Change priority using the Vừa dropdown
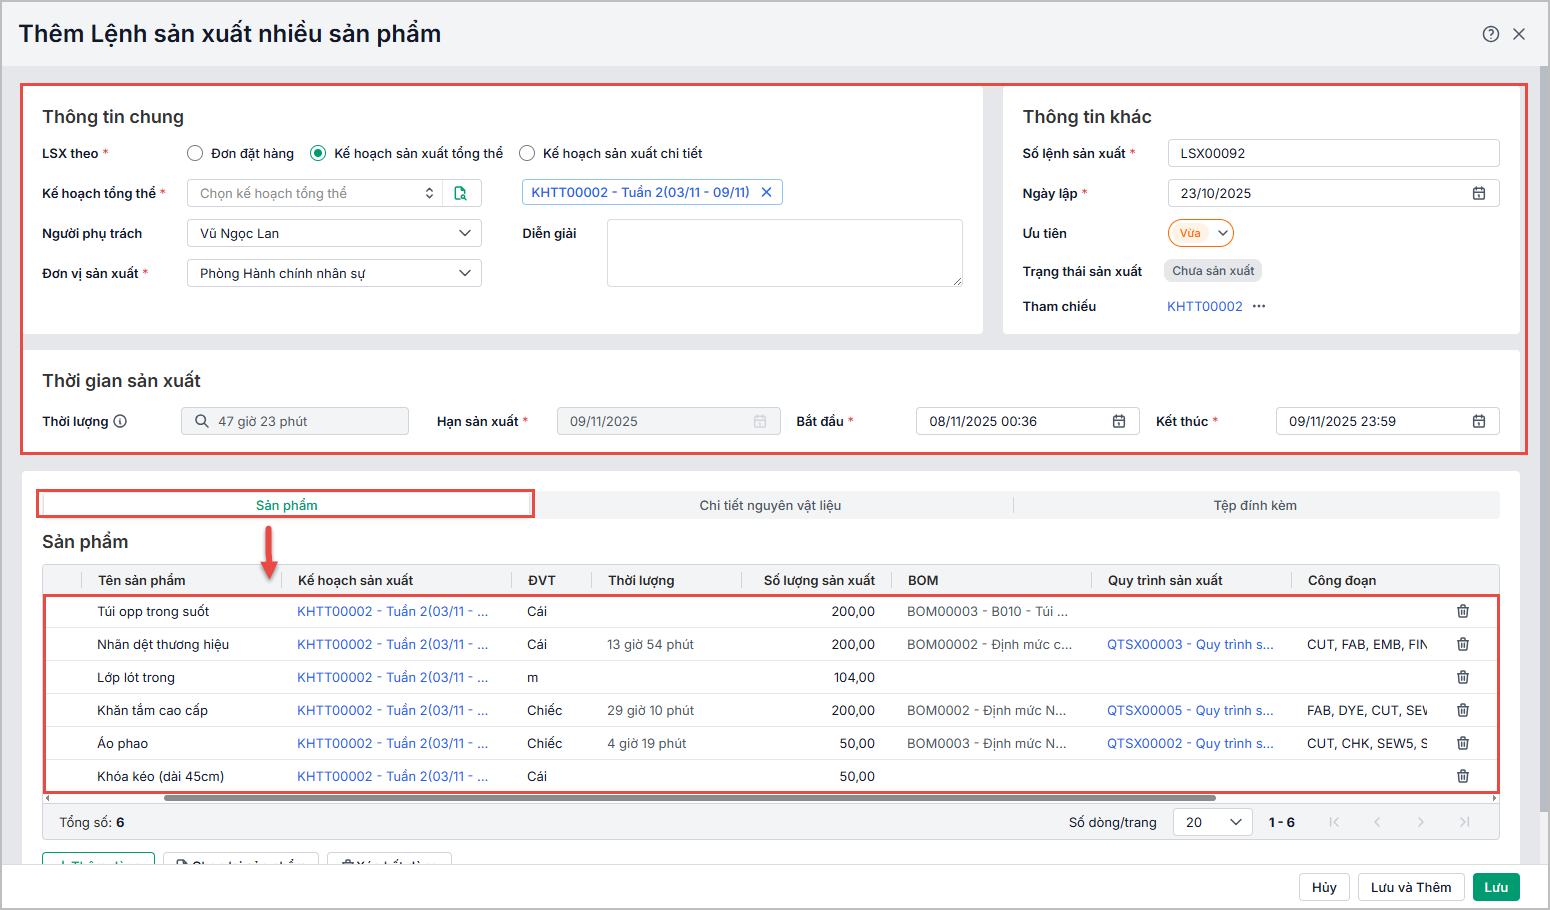1550x910 pixels. tap(1201, 233)
